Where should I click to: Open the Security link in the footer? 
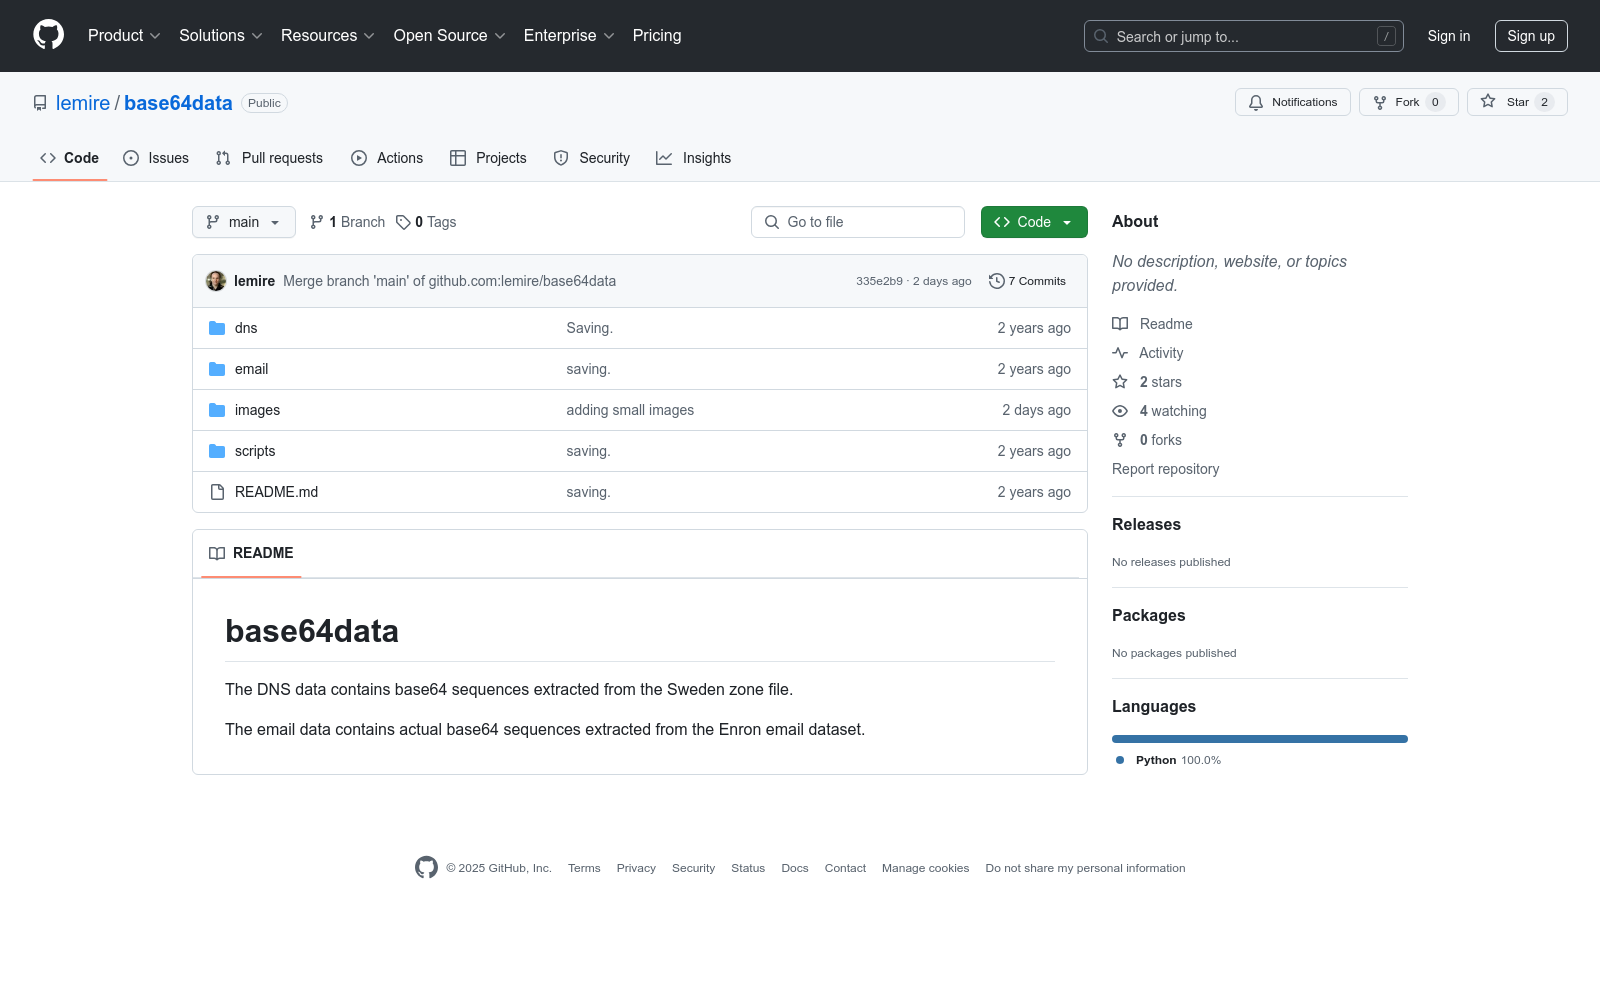click(693, 868)
